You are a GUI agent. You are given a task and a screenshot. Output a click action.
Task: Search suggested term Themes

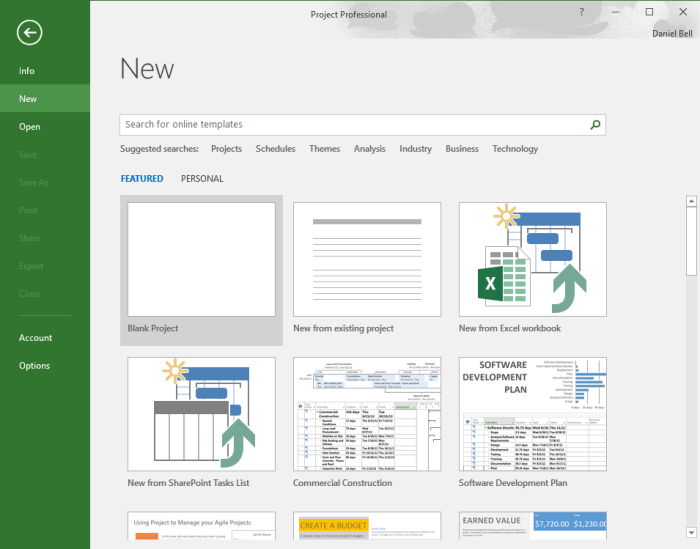click(325, 149)
